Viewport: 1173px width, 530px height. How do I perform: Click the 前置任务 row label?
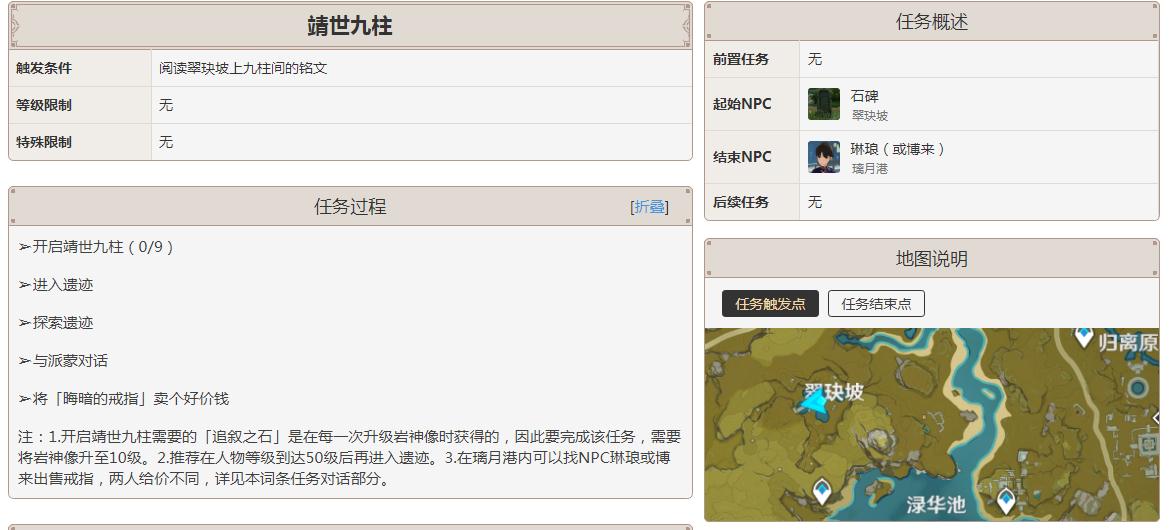click(741, 59)
